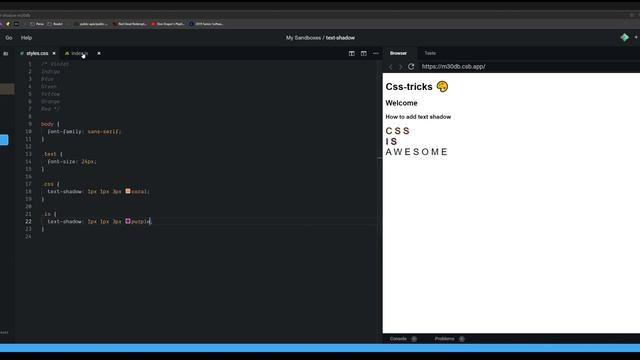Screen dimensions: 640x360
Task: Click the '.css {' selector line
Action: point(50,184)
